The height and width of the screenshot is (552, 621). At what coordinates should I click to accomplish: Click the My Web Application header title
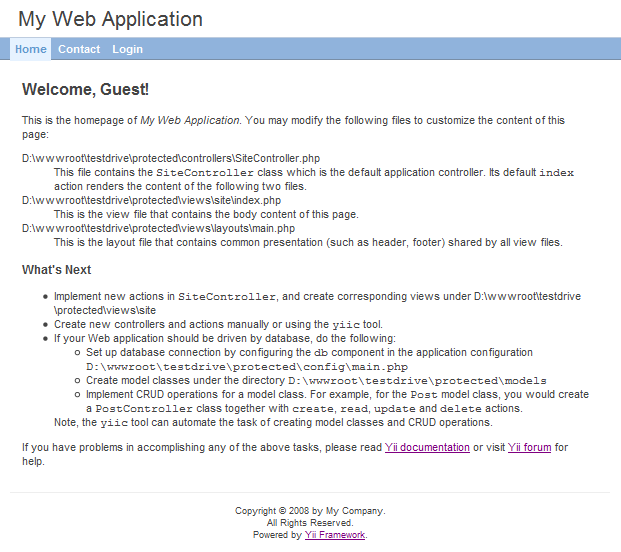coord(110,19)
